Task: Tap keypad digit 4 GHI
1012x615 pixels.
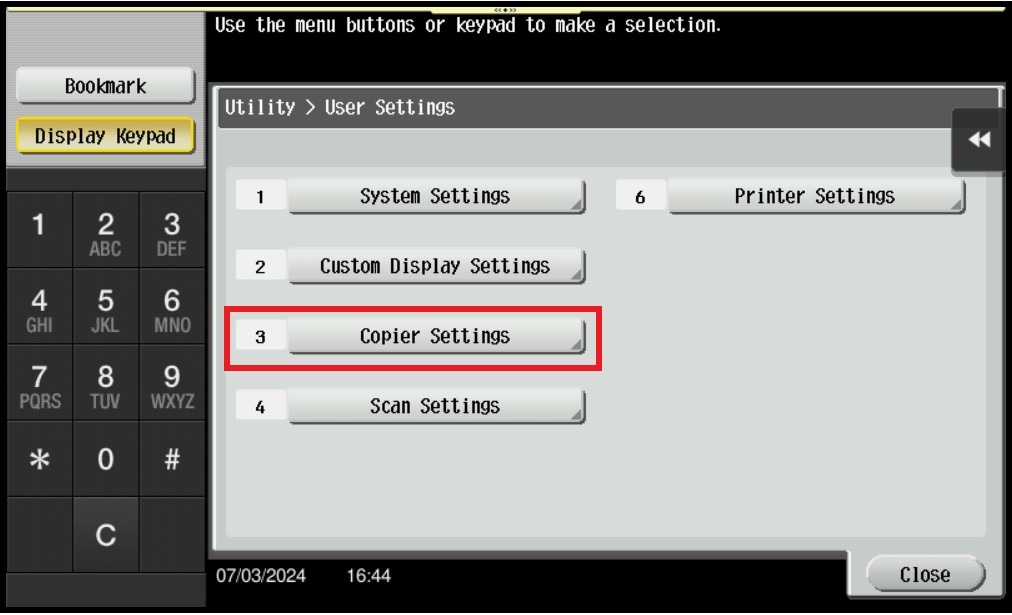Action: point(39,307)
